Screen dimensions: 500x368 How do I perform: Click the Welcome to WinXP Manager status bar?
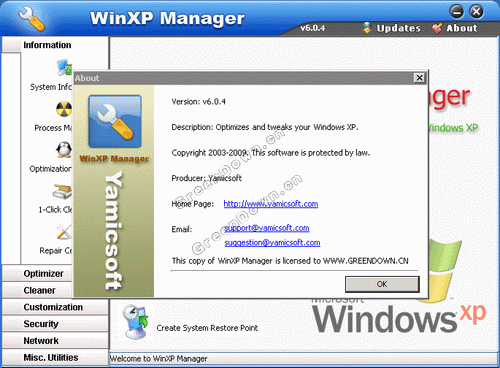coord(303,359)
